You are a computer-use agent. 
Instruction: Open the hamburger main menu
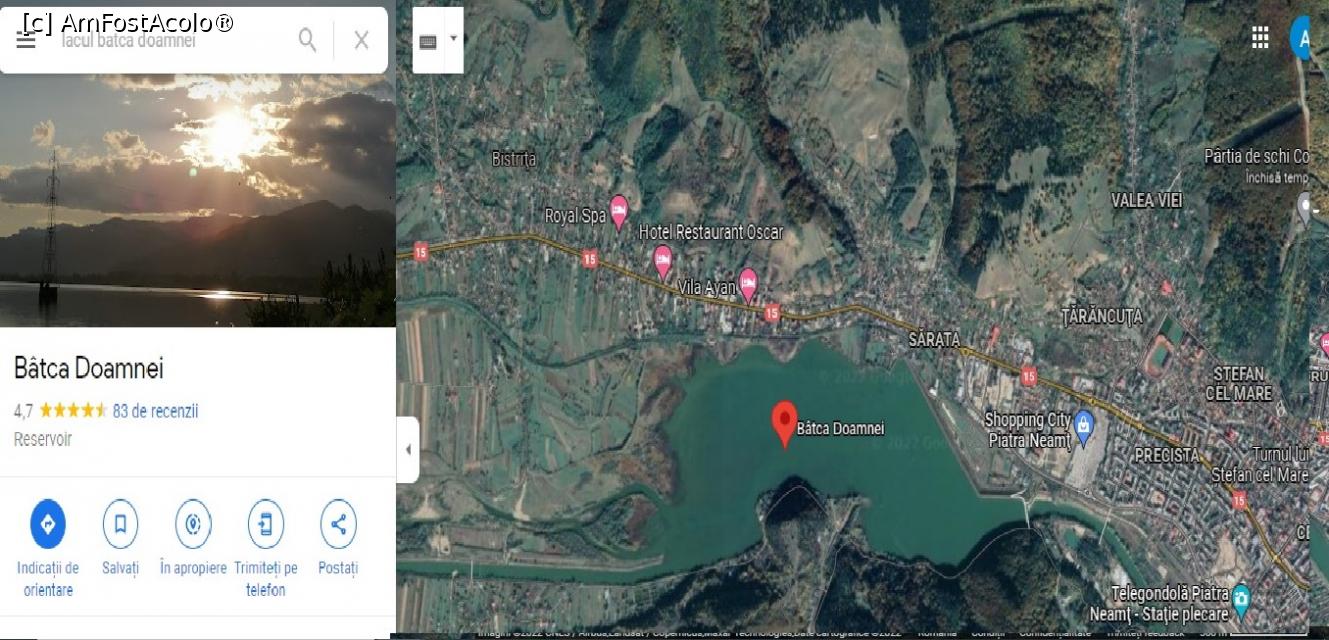[26, 40]
